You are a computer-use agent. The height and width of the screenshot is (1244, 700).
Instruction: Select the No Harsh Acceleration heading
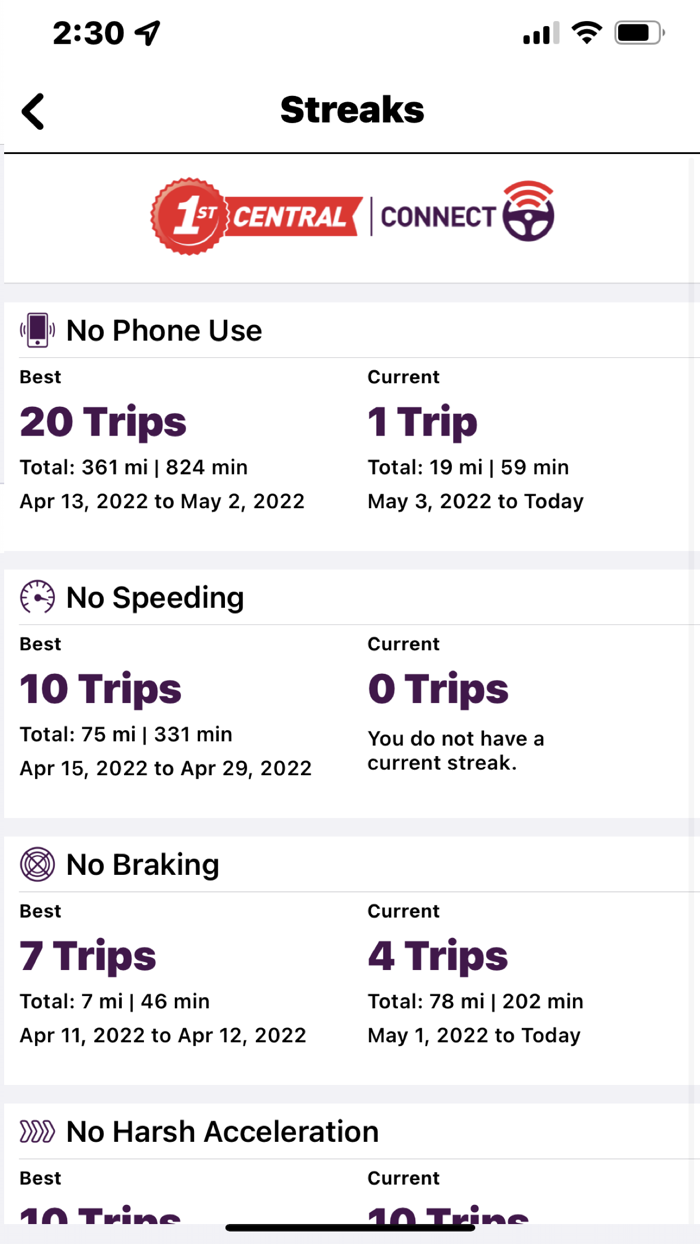coord(222,1131)
